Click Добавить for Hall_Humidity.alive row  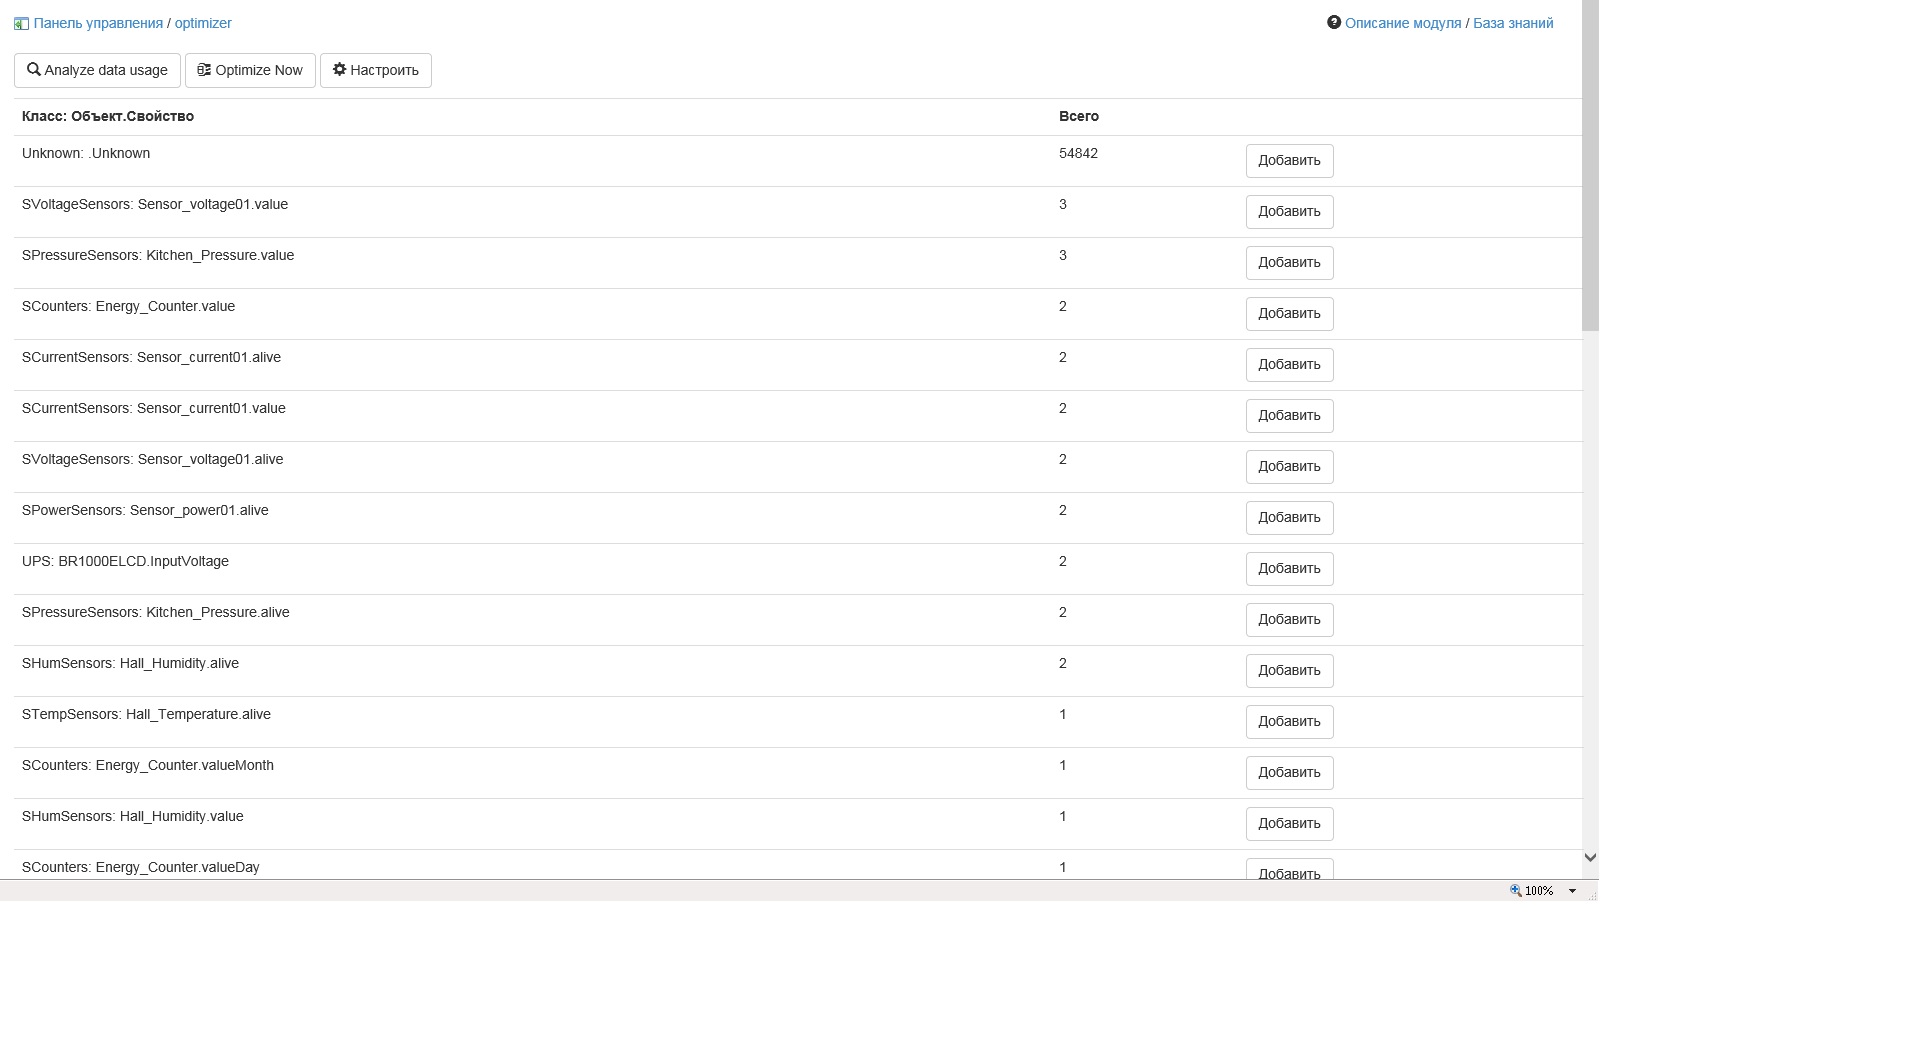click(x=1289, y=671)
